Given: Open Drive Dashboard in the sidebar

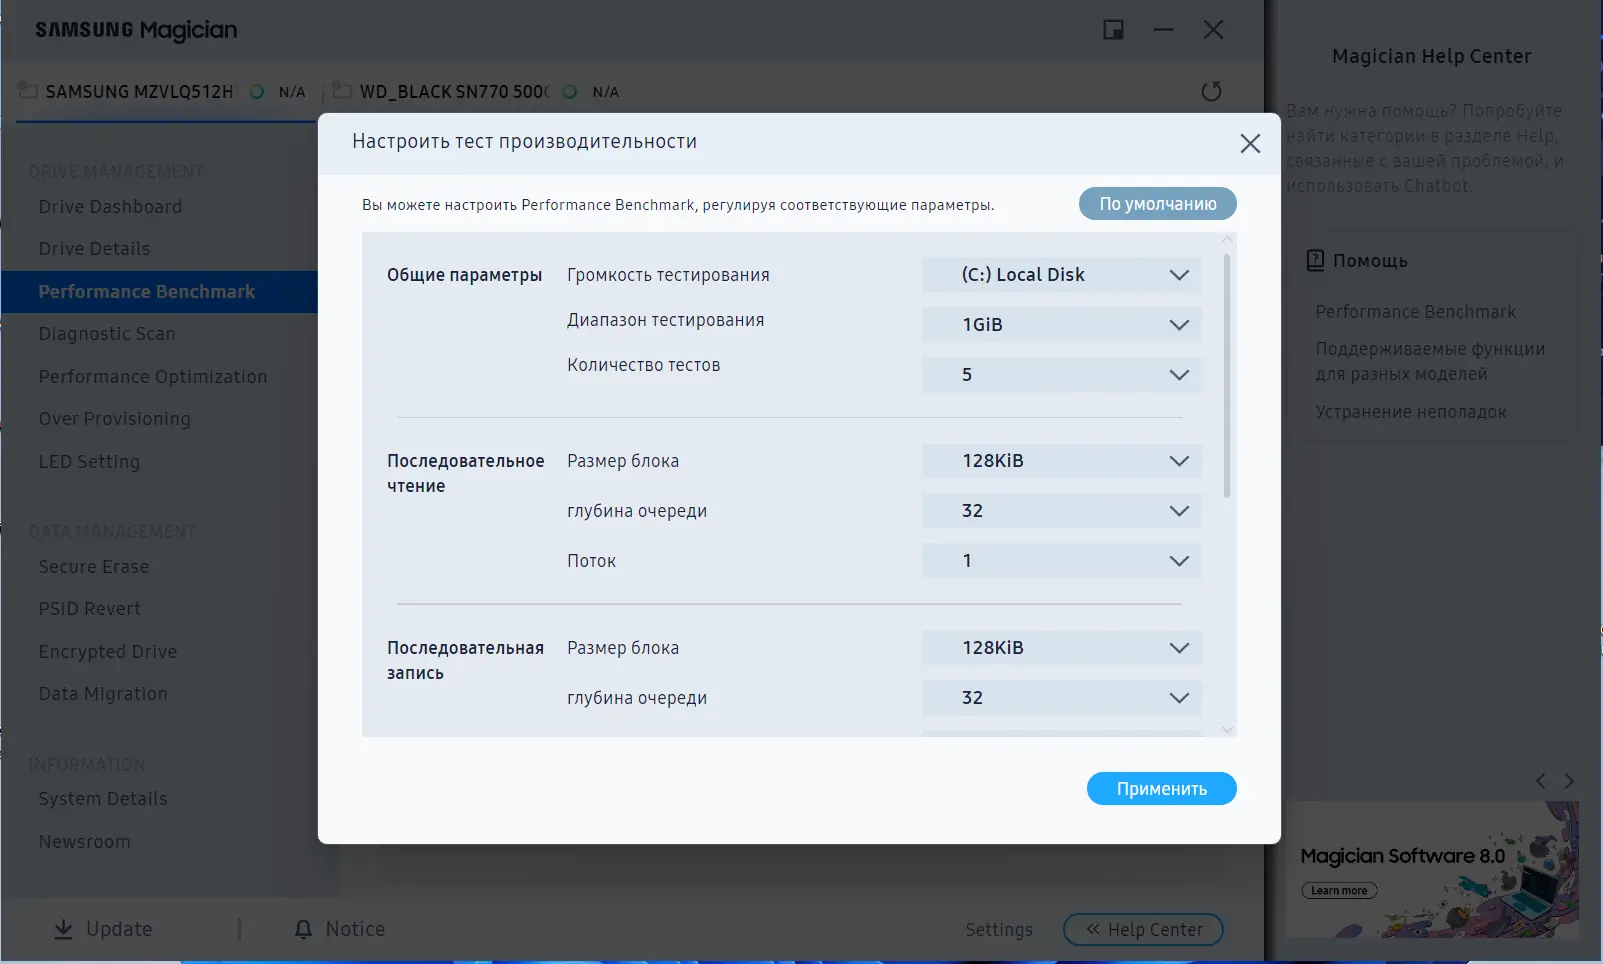Looking at the screenshot, I should point(110,207).
